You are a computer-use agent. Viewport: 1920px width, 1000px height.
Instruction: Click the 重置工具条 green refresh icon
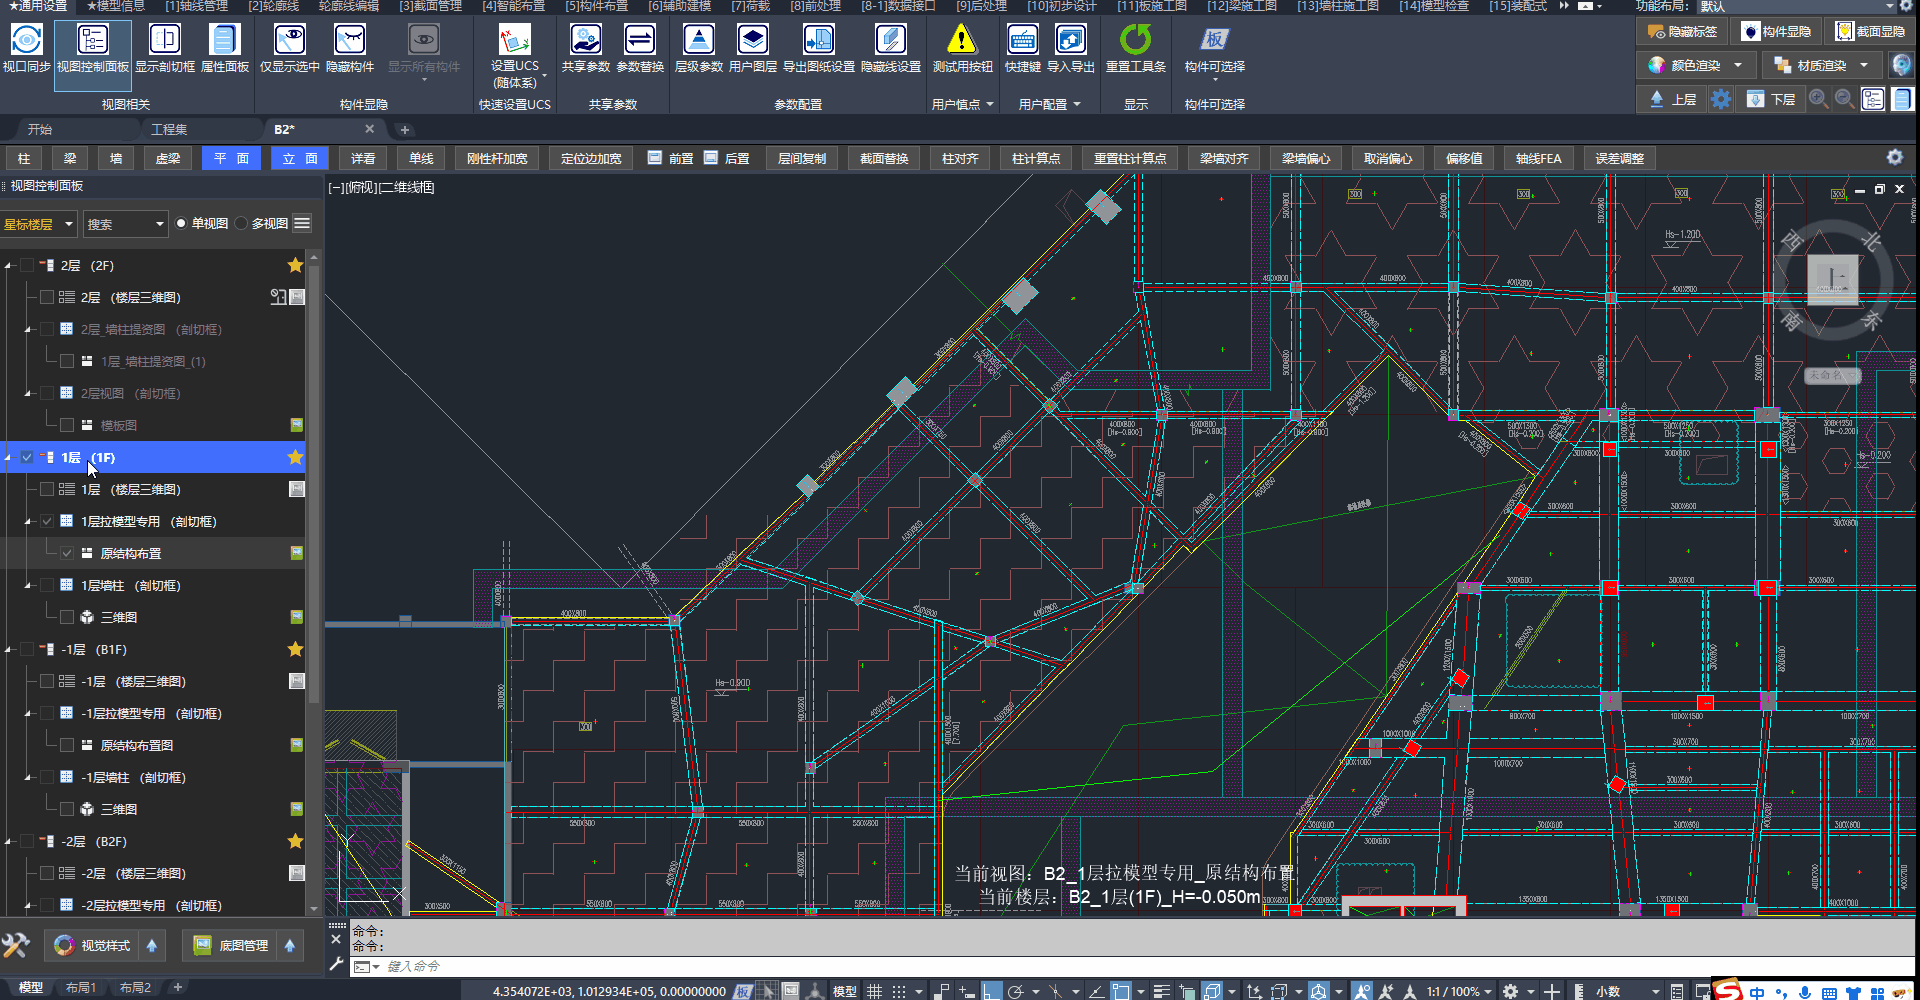tap(1135, 40)
